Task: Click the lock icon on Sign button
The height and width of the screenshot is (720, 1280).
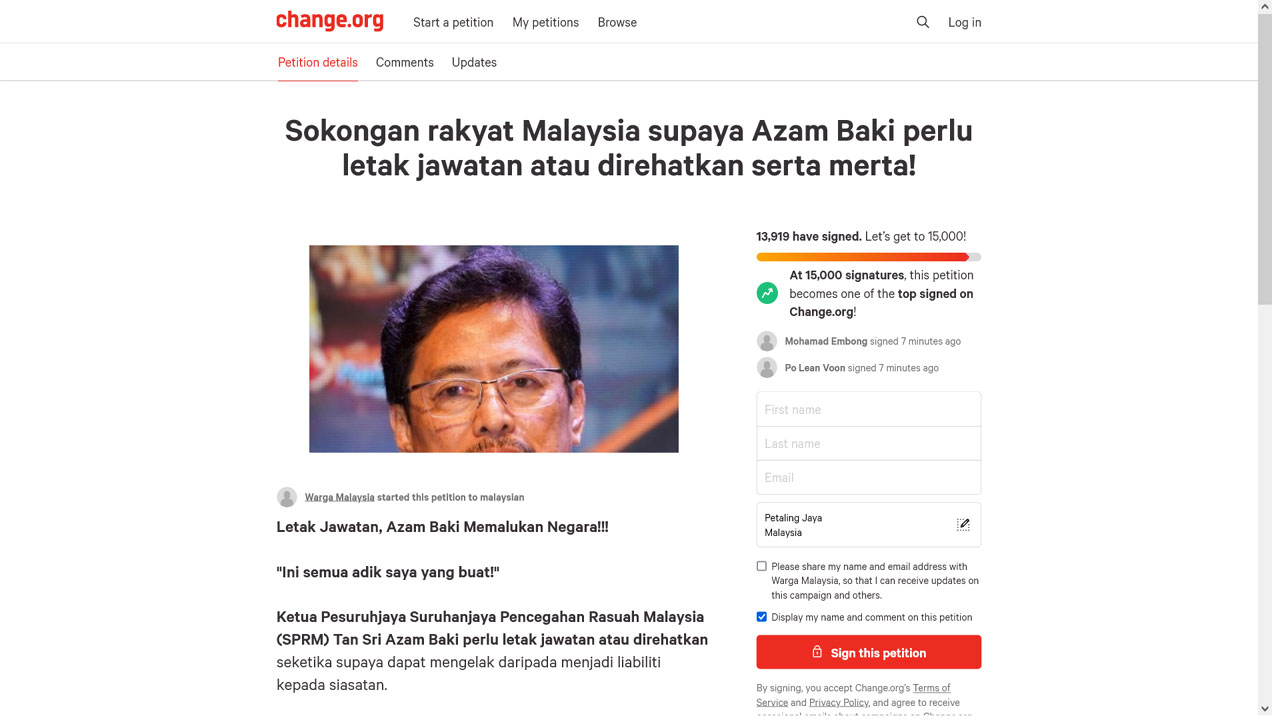Action: tap(817, 652)
